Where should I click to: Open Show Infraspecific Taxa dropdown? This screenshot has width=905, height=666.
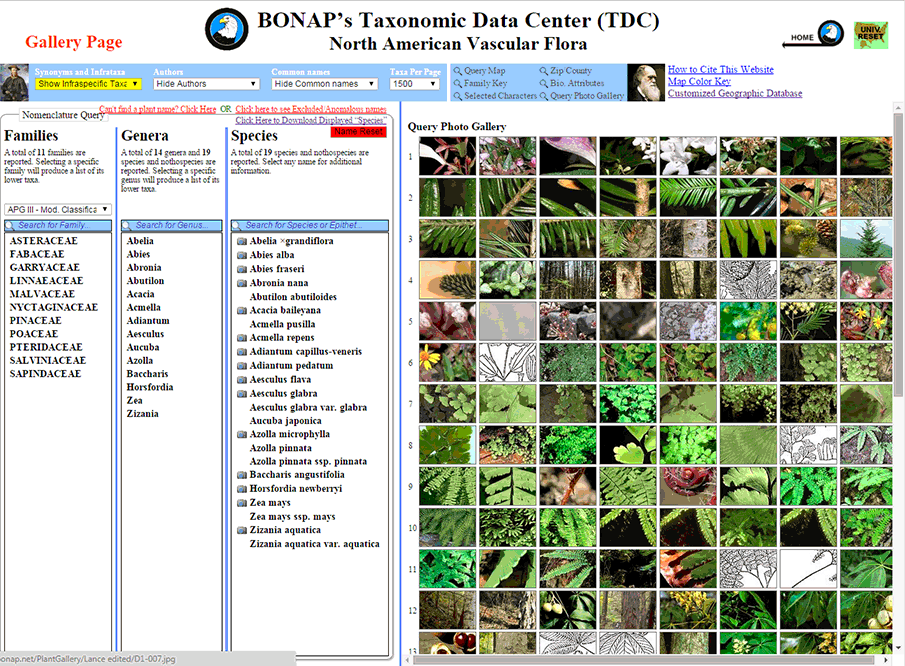[x=88, y=84]
